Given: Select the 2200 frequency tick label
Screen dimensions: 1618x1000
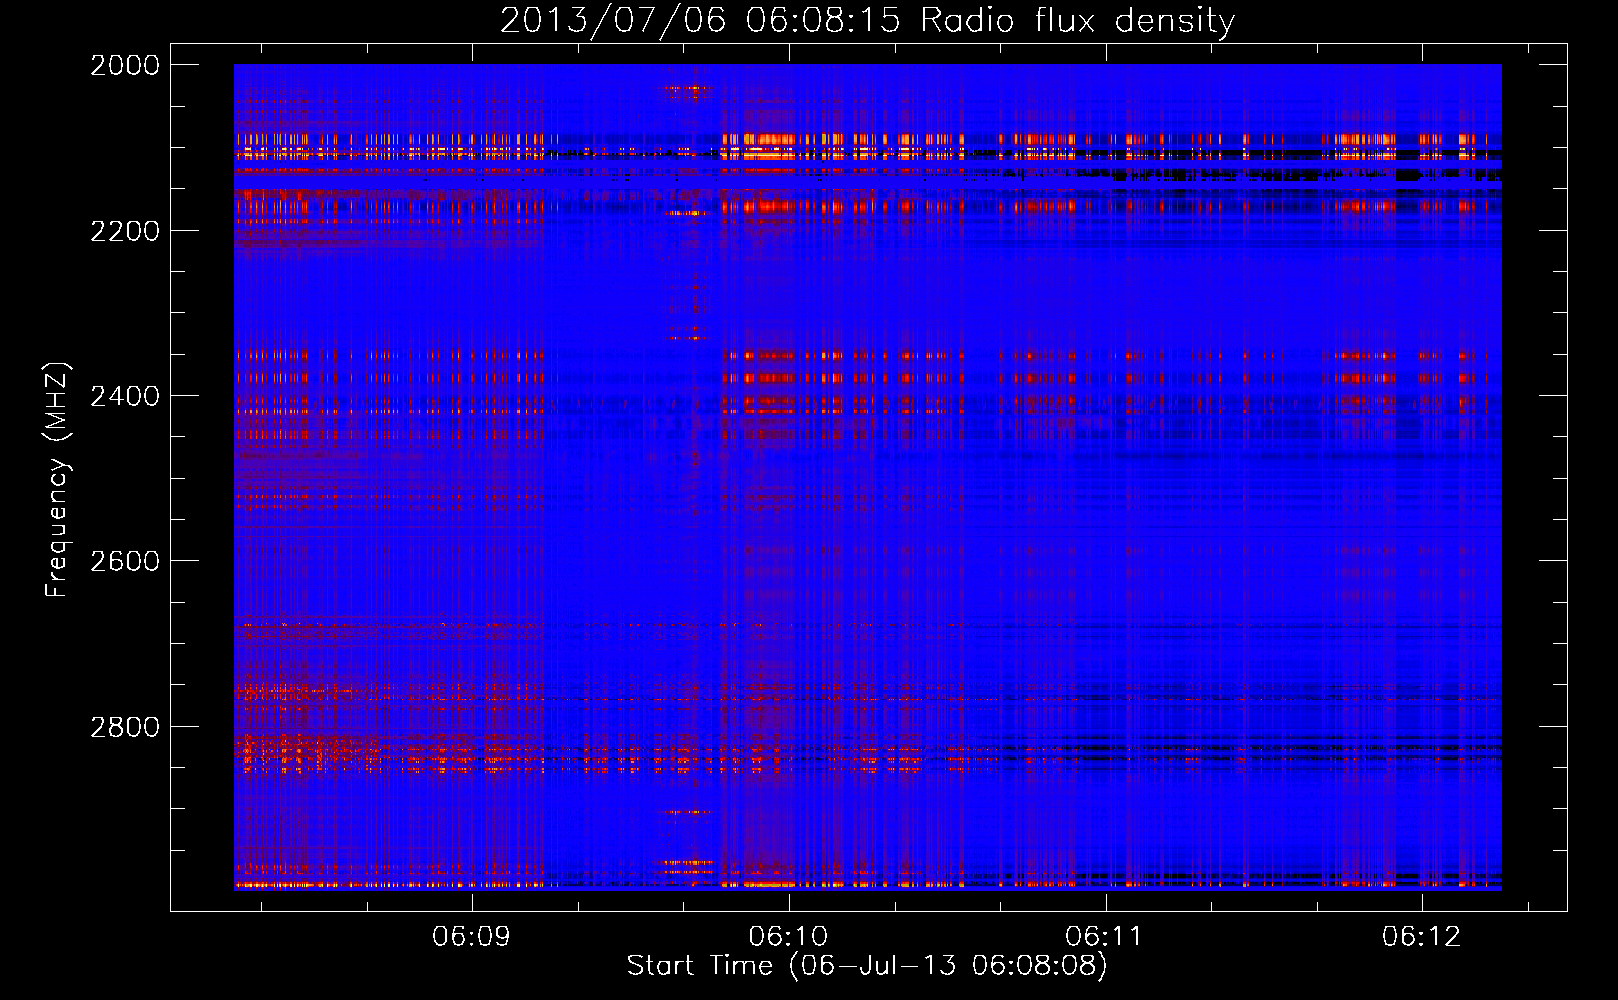Looking at the screenshot, I should (125, 231).
